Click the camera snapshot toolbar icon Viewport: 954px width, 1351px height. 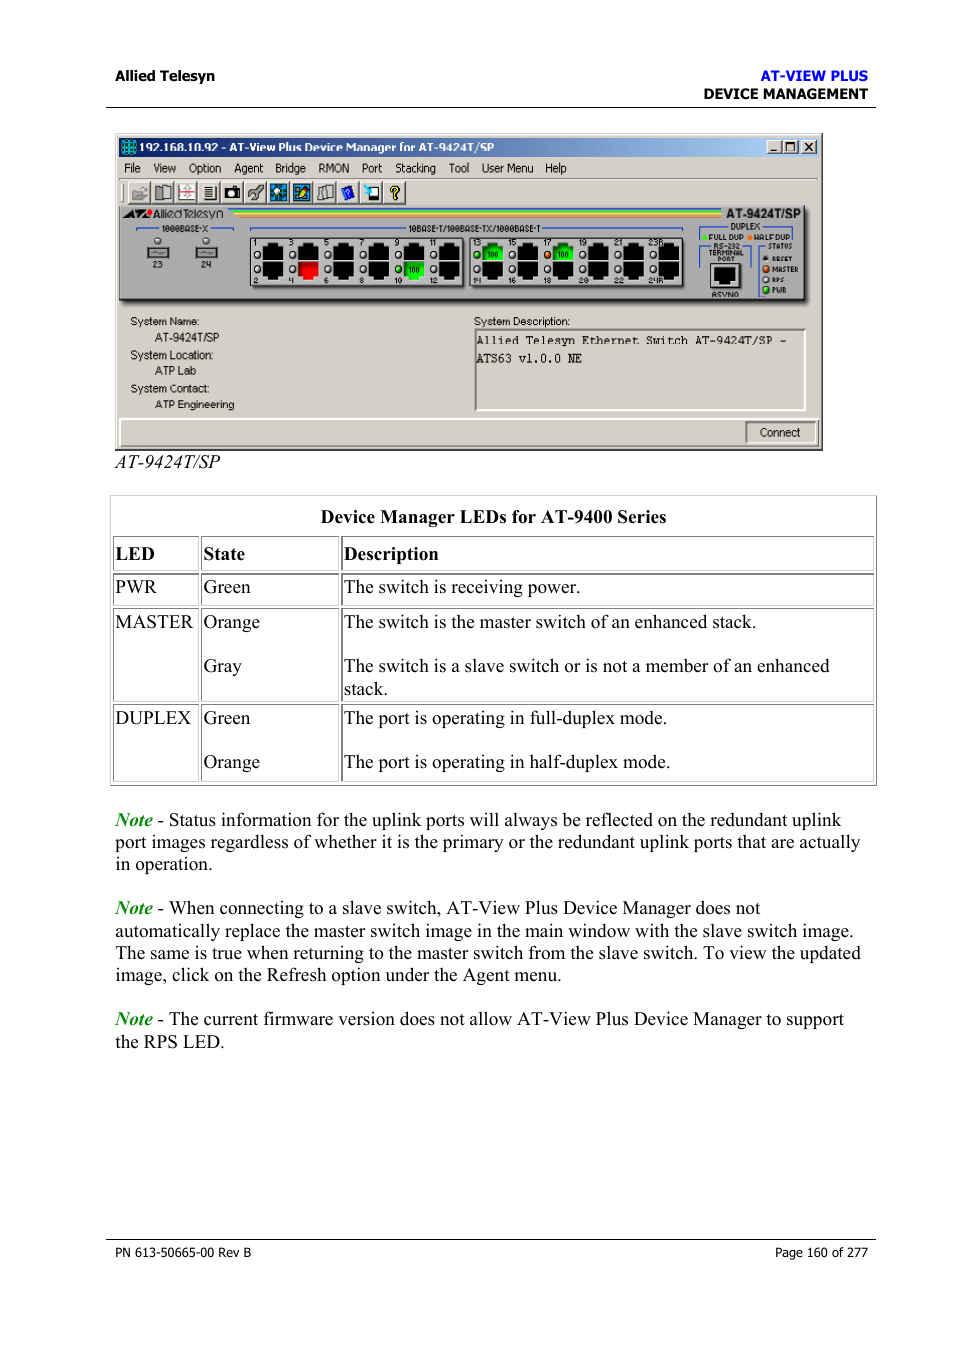(x=232, y=193)
